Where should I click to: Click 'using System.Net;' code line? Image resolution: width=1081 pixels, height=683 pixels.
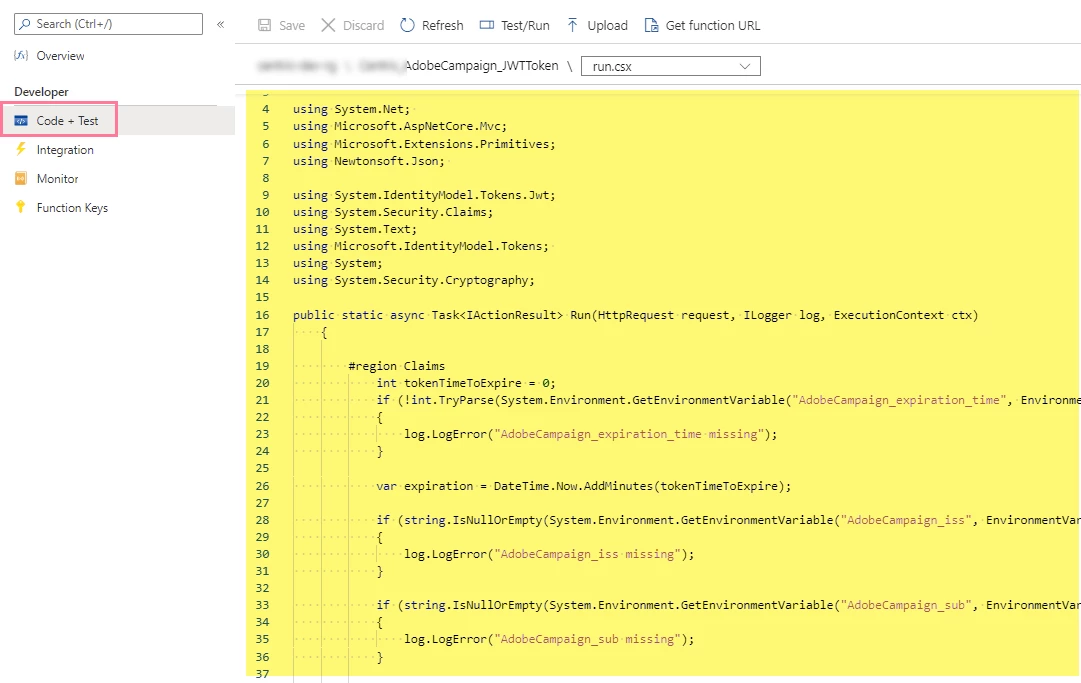(351, 109)
